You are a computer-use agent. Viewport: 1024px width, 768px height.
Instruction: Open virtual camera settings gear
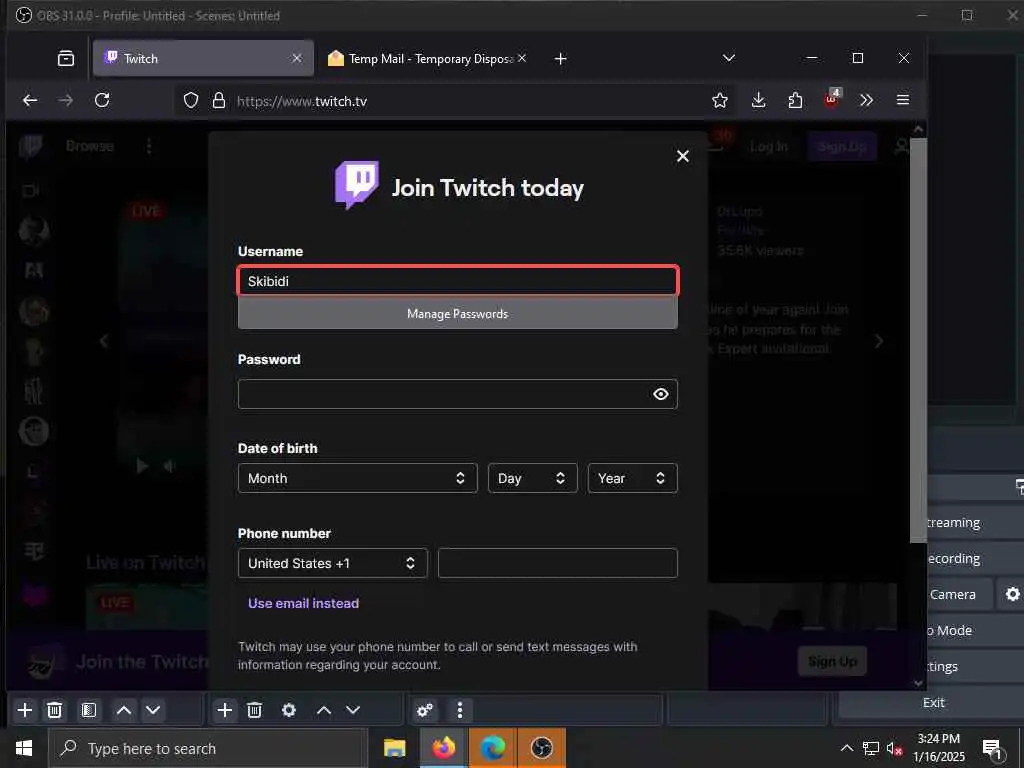(1012, 594)
